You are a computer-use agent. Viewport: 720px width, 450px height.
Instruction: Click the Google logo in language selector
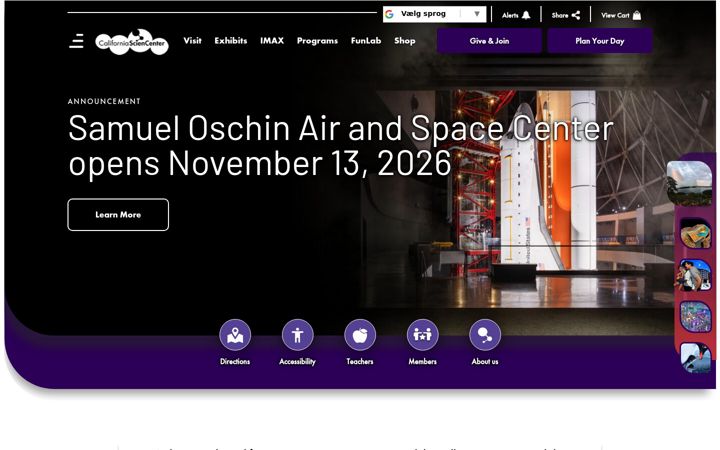click(389, 14)
